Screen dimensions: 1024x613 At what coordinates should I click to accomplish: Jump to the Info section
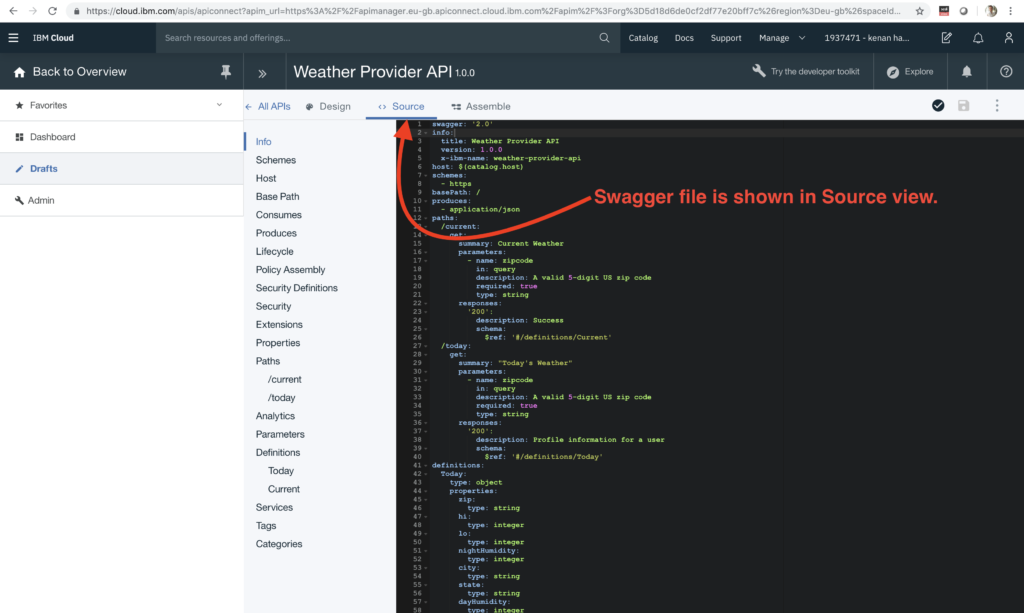(263, 142)
